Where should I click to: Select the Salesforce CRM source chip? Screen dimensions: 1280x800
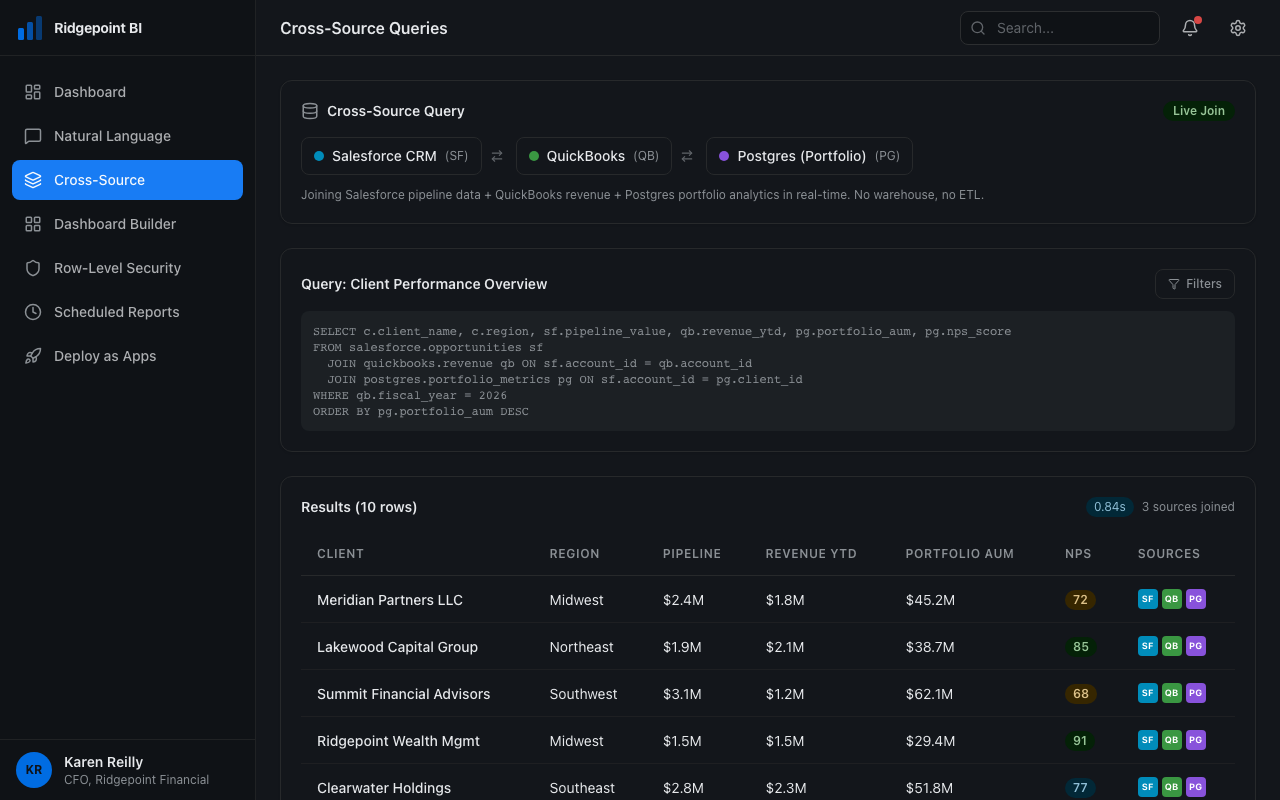click(391, 155)
